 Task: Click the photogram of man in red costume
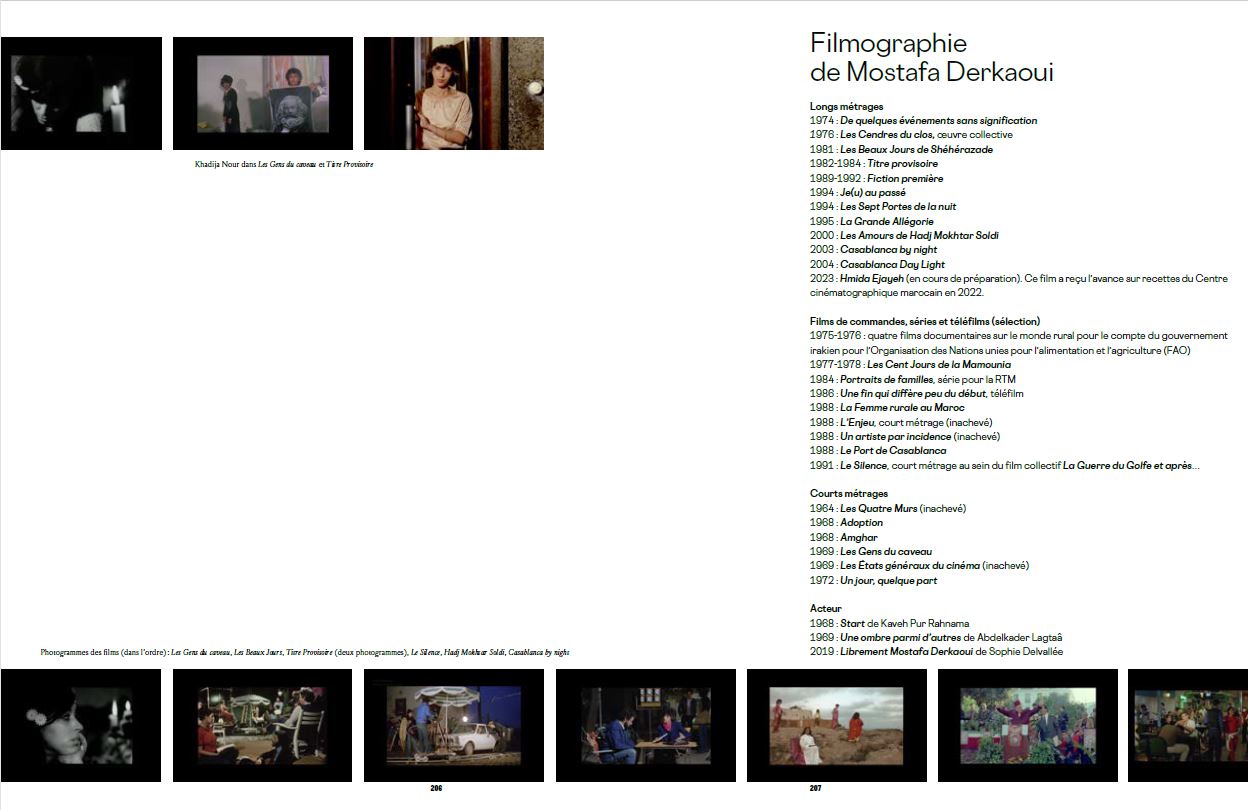[x=1027, y=725]
